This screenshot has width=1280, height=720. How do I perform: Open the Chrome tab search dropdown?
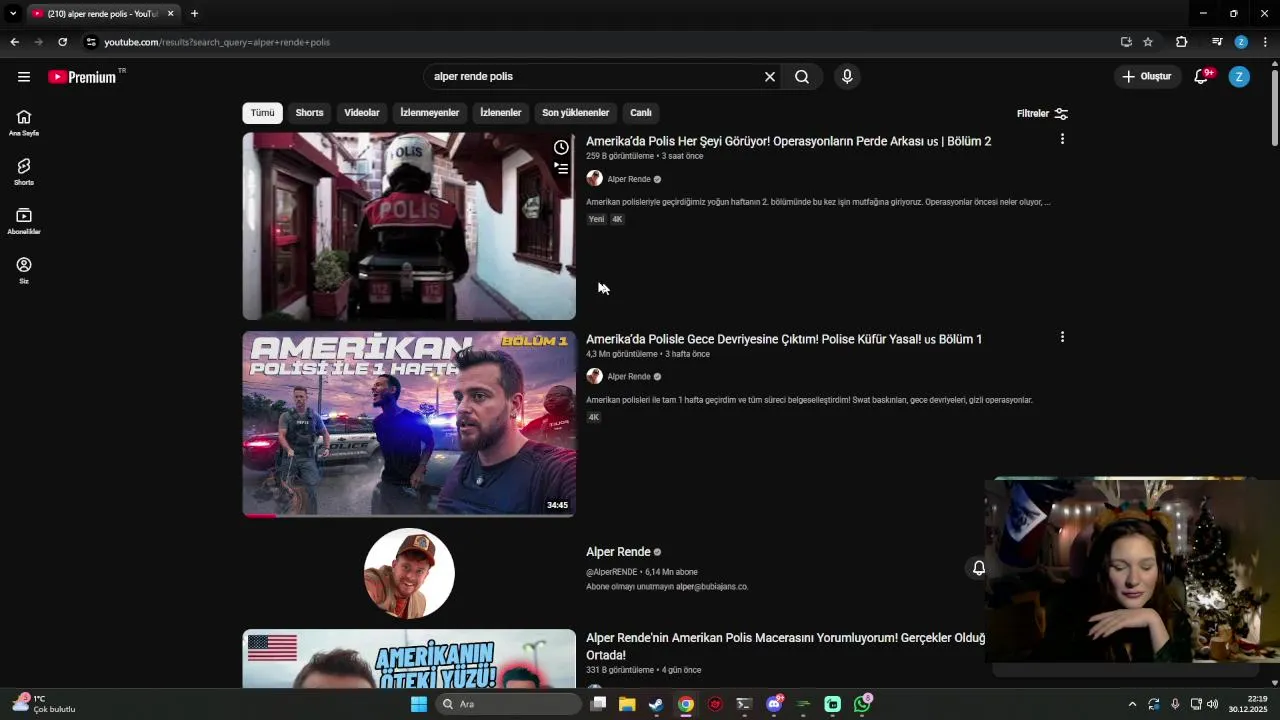coord(13,14)
